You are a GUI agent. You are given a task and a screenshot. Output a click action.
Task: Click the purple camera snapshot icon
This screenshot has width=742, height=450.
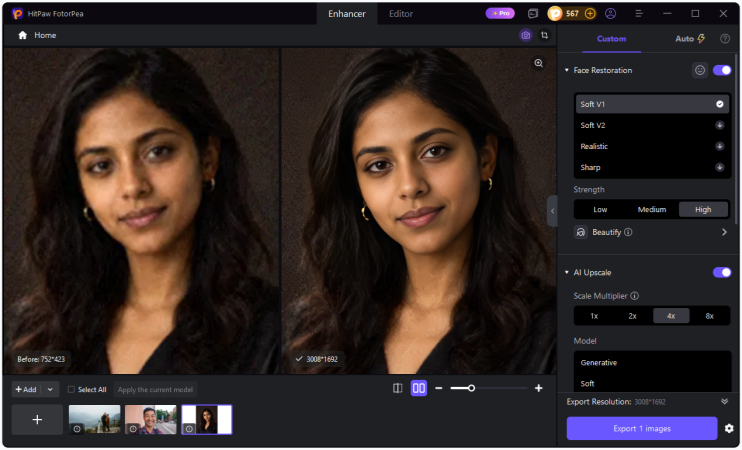pyautogui.click(x=525, y=35)
